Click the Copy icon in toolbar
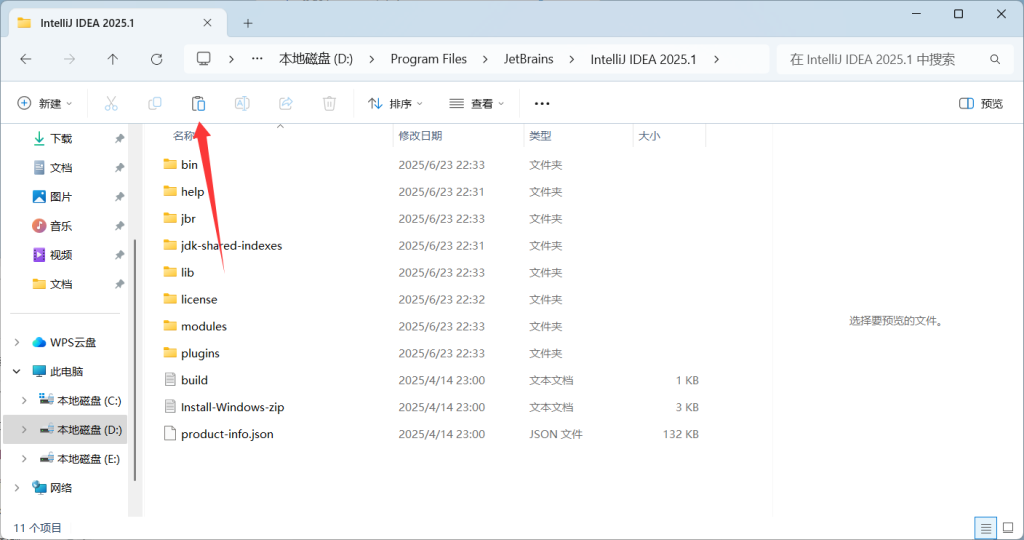This screenshot has width=1024, height=540. (155, 103)
